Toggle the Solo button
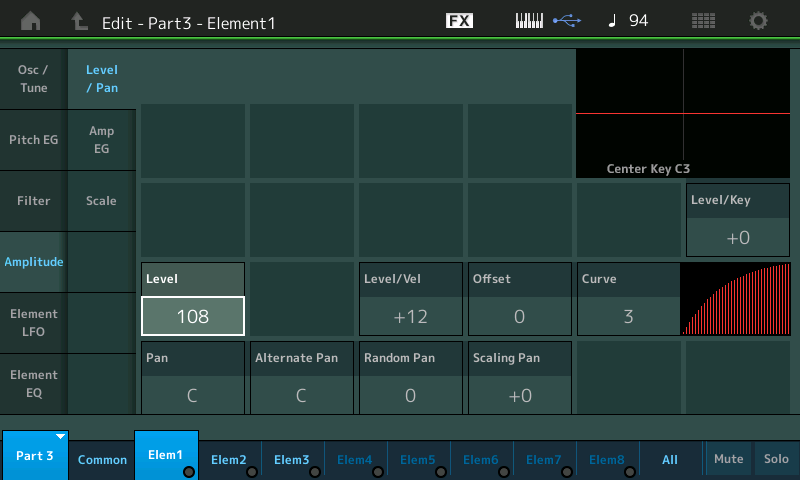The height and width of the screenshot is (480, 800). click(x=775, y=459)
